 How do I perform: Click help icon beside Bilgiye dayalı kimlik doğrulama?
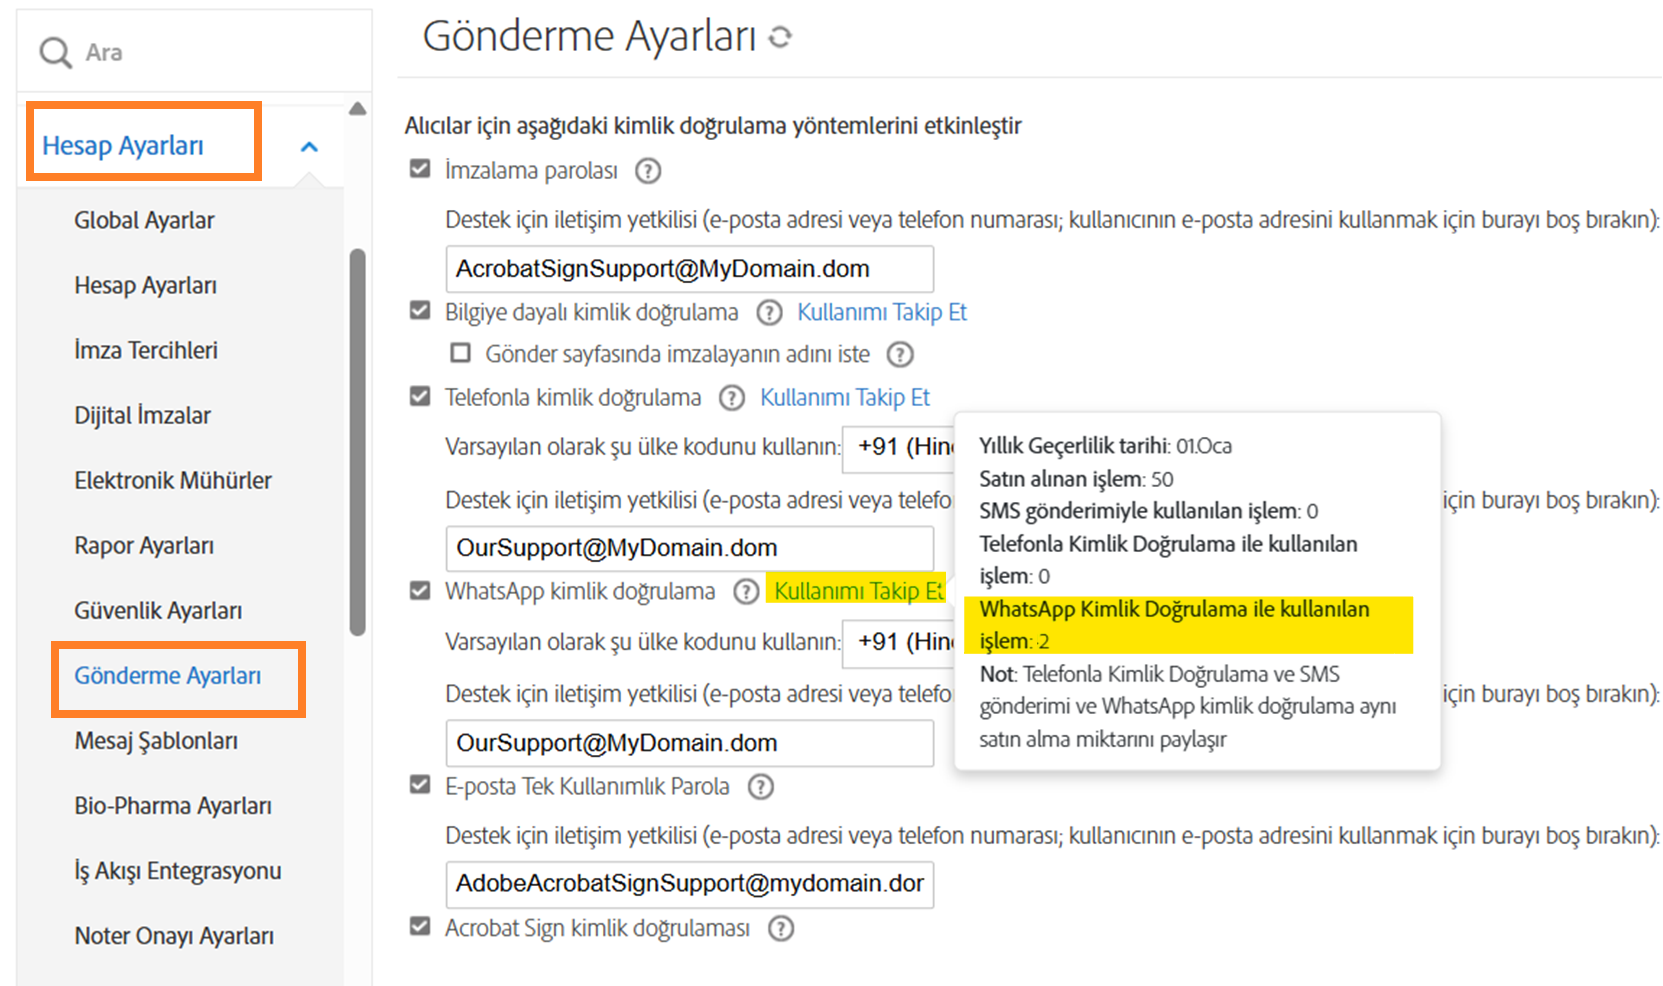768,312
